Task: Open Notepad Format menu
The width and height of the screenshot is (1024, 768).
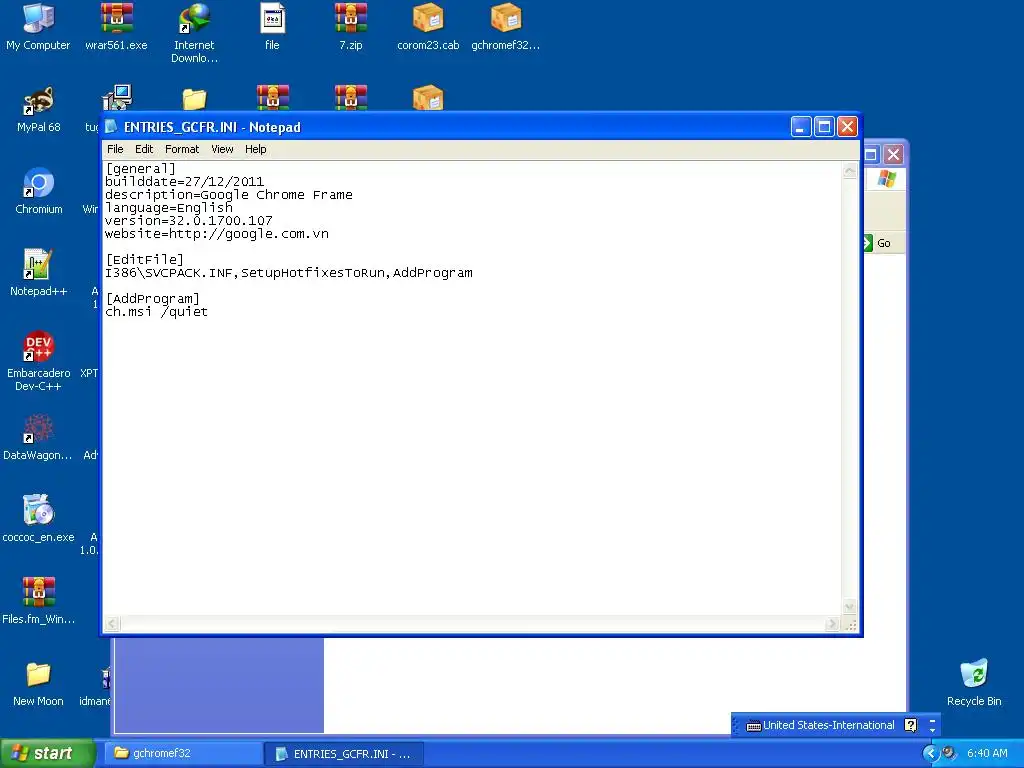Action: point(182,150)
